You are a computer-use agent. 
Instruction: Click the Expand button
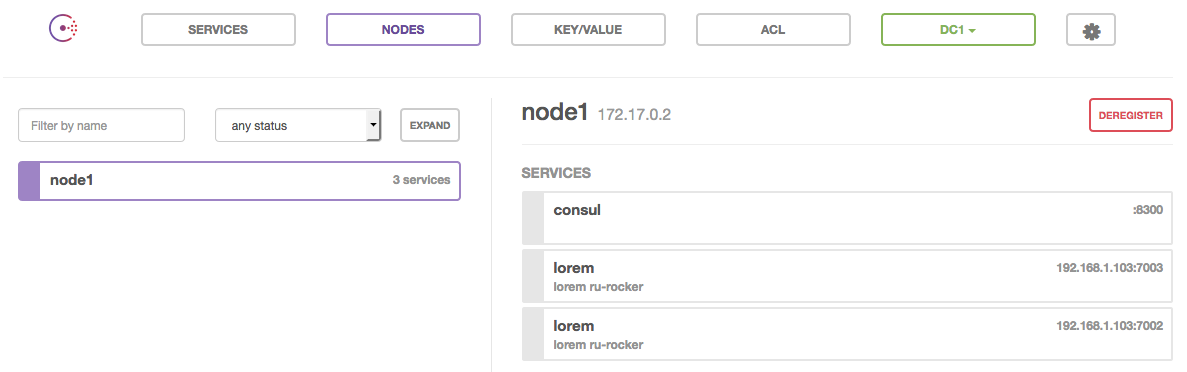coord(430,125)
